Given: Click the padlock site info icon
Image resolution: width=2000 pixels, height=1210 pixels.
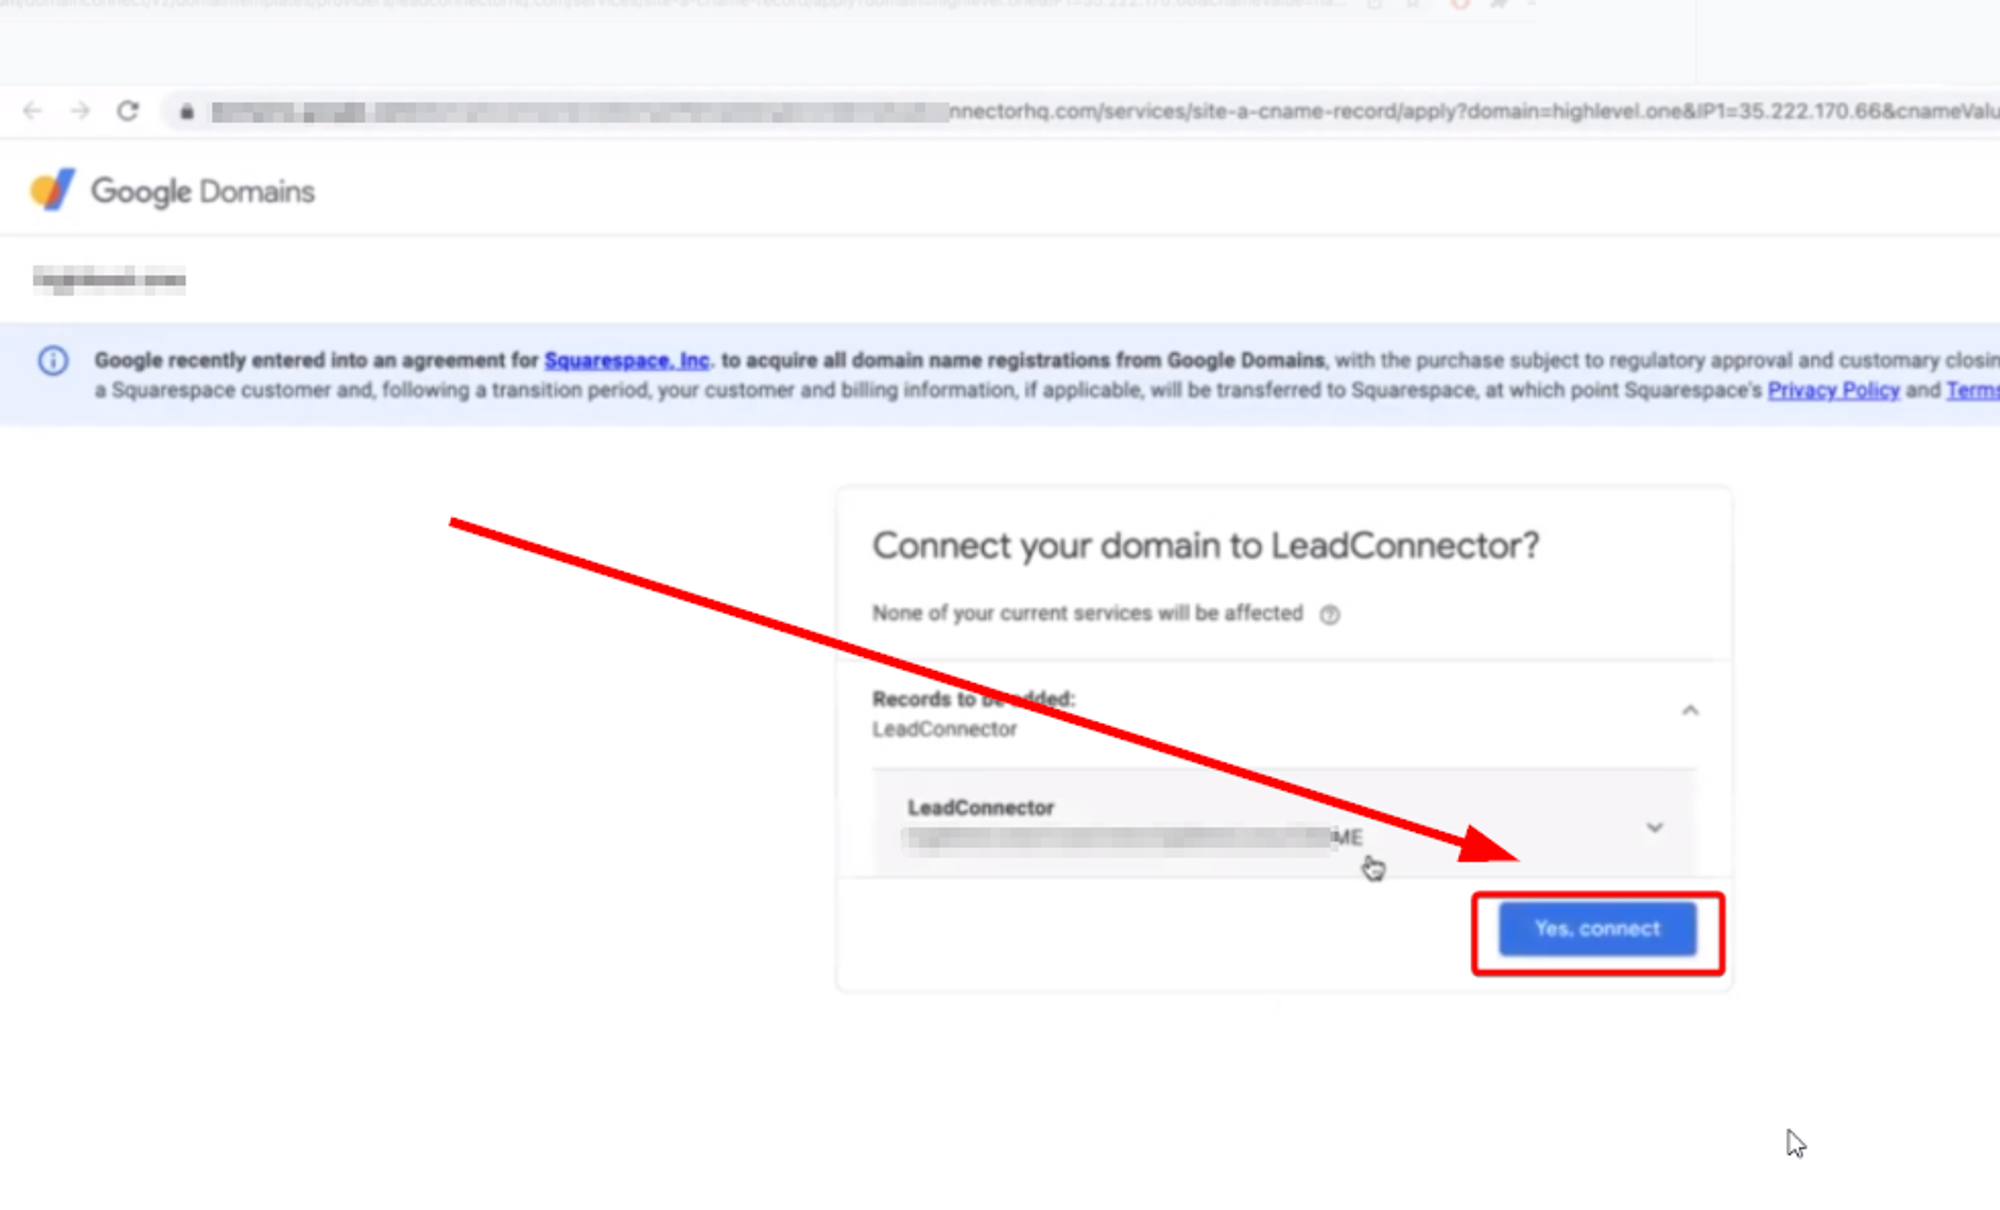Looking at the screenshot, I should point(186,112).
